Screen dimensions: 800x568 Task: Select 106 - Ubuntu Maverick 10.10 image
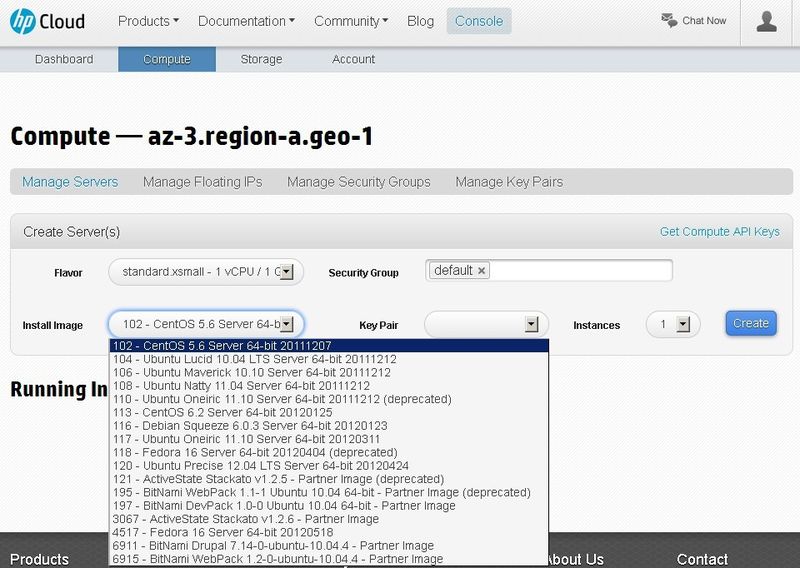tap(329, 372)
